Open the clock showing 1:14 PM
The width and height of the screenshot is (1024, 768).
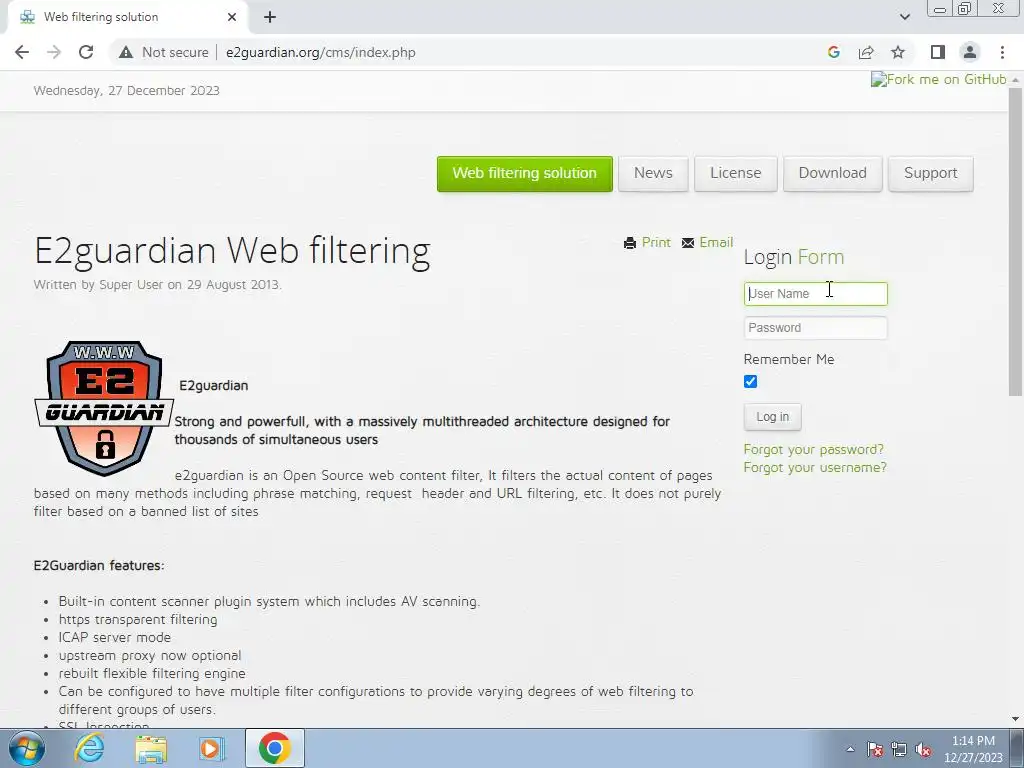(973, 749)
